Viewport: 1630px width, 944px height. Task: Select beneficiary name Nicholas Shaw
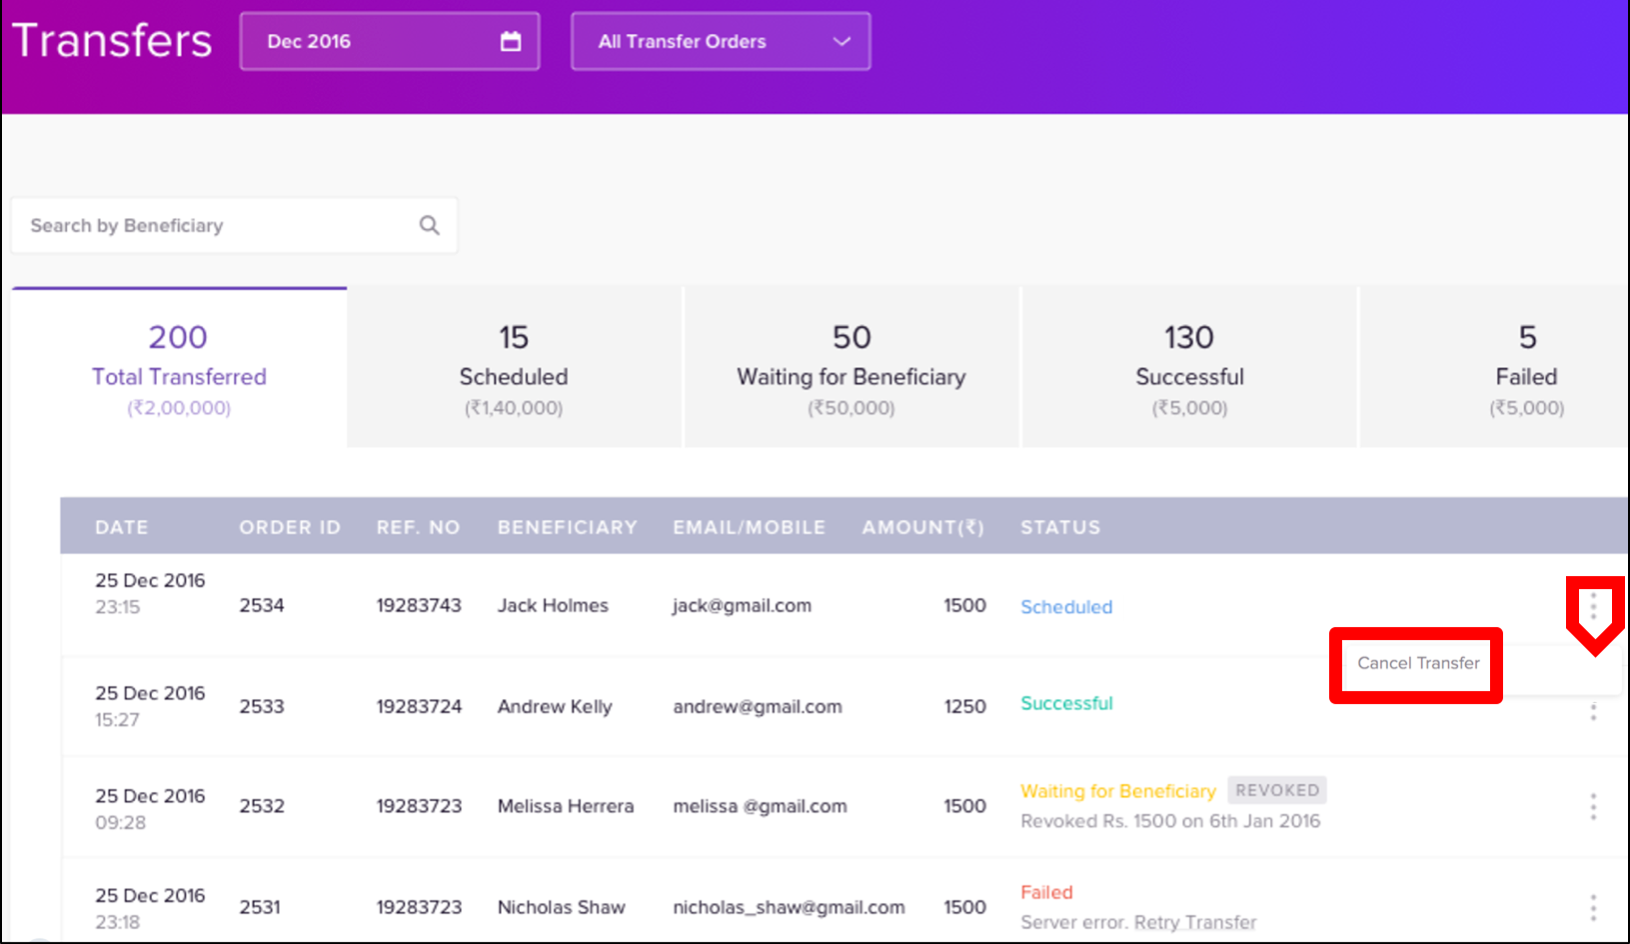[561, 907]
